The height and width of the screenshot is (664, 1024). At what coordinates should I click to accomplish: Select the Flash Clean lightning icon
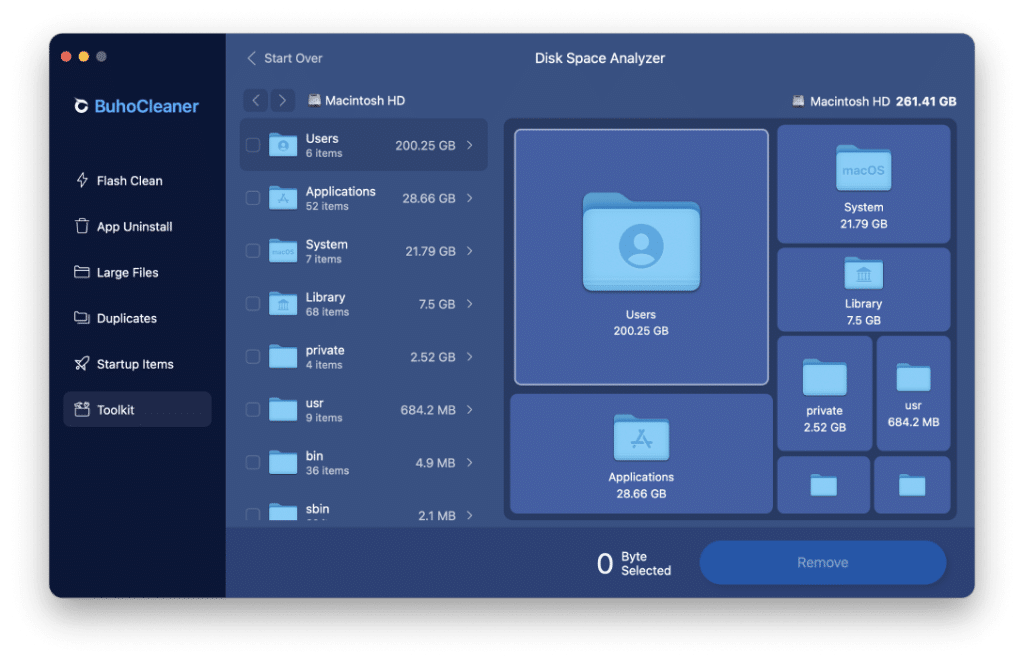pyautogui.click(x=82, y=180)
